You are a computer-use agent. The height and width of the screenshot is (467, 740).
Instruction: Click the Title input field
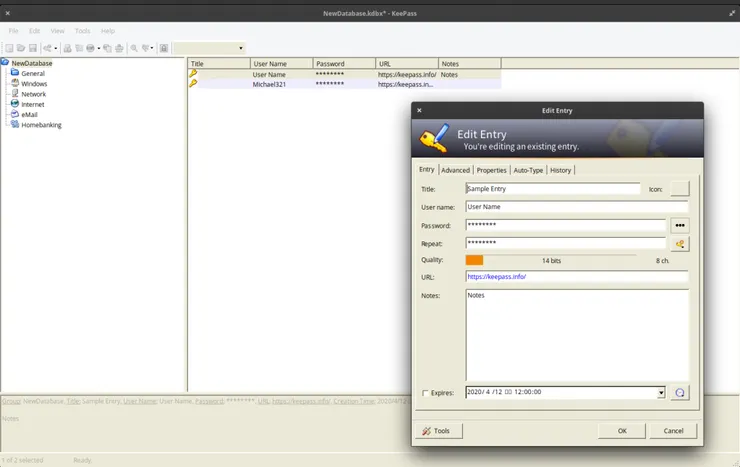point(553,189)
